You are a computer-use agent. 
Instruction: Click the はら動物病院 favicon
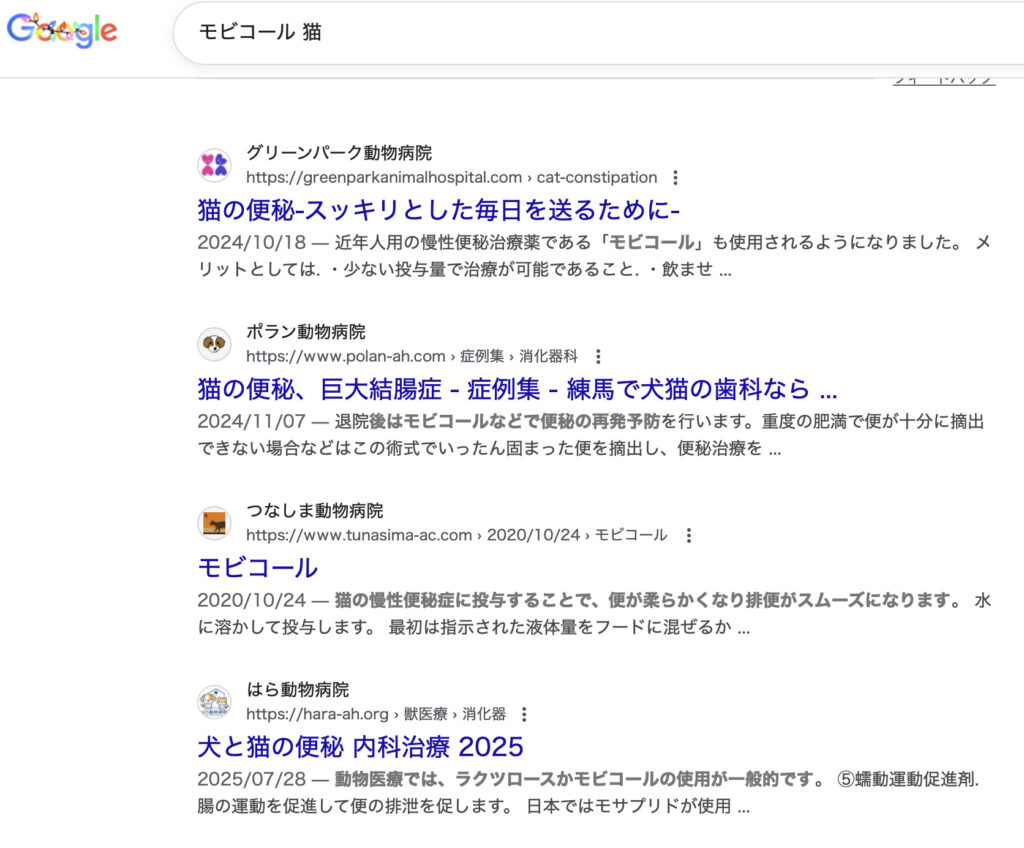click(214, 702)
